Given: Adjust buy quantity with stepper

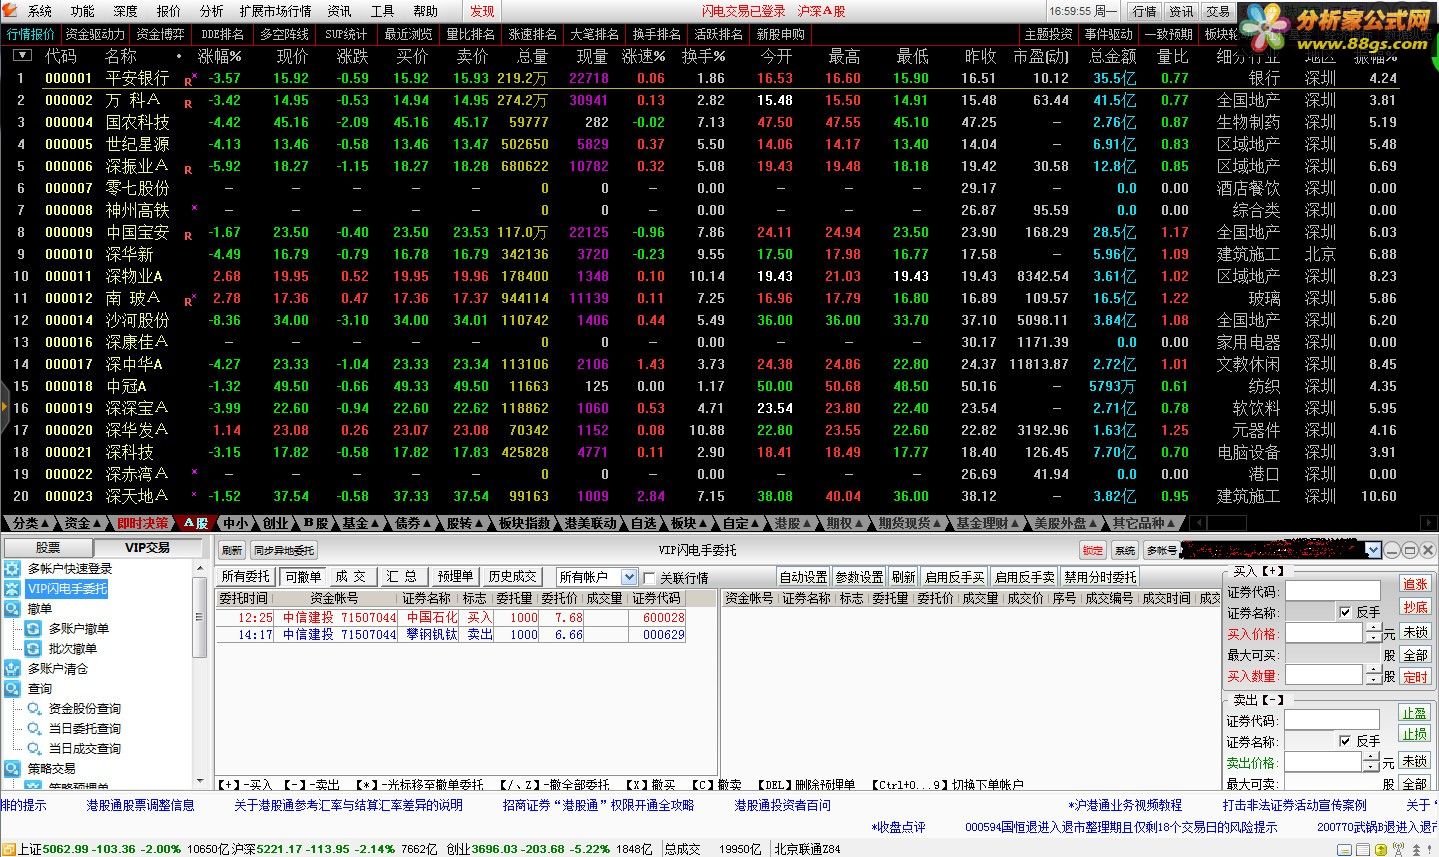Looking at the screenshot, I should [x=1372, y=675].
